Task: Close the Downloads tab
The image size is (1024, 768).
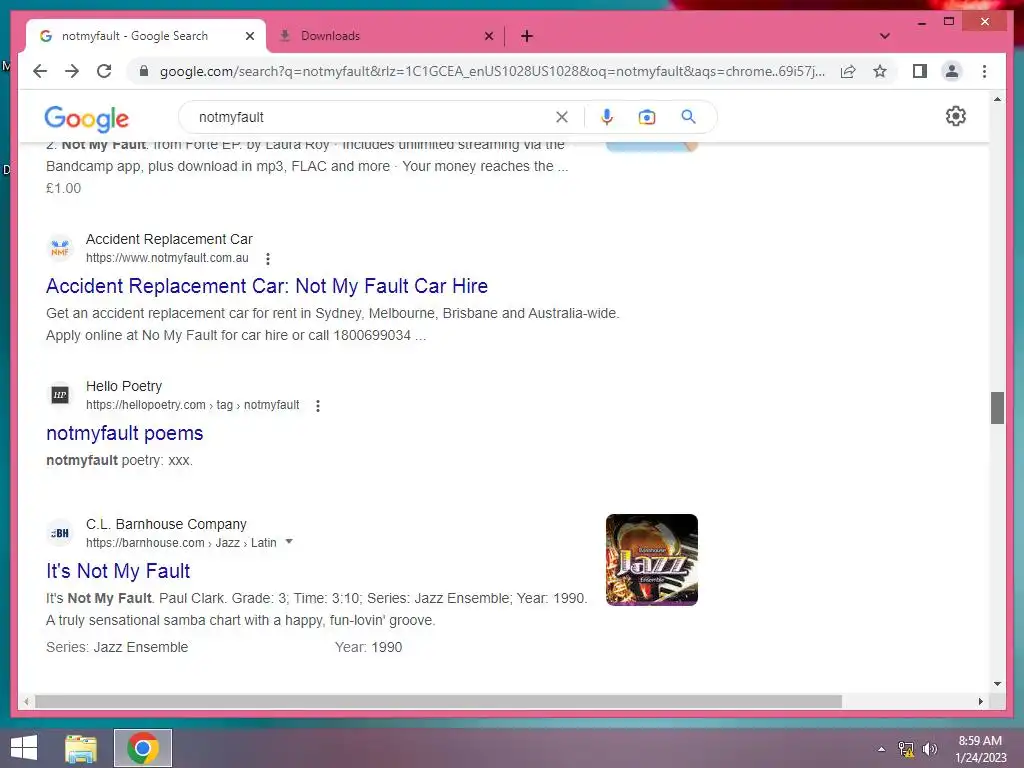Action: (489, 36)
